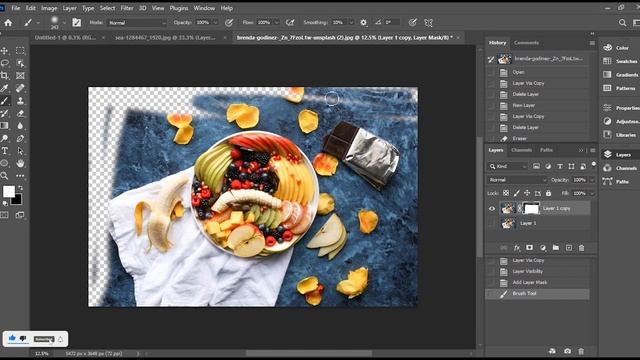The image size is (640, 360).
Task: Open the Home screen icon
Action: [x=8, y=23]
